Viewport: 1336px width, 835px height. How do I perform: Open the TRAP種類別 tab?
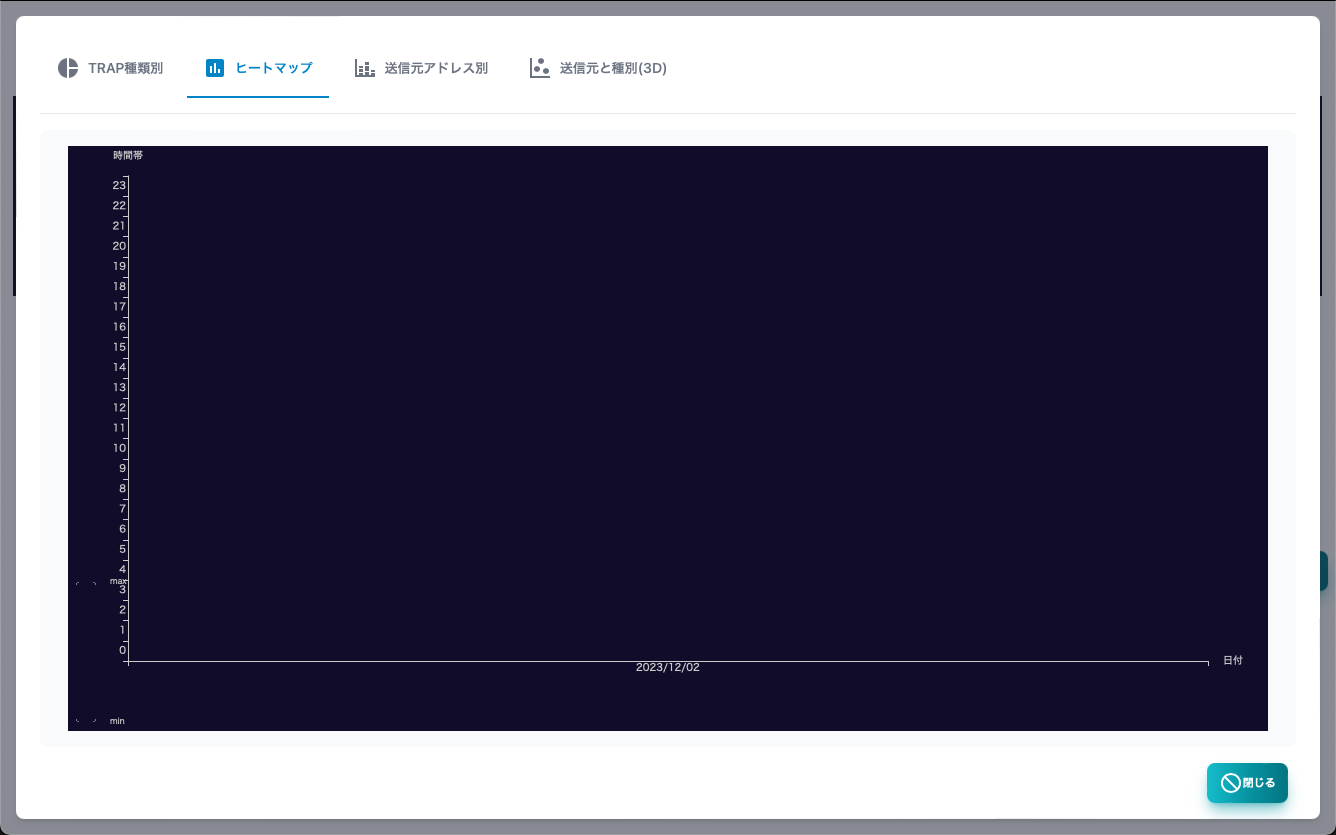[110, 68]
